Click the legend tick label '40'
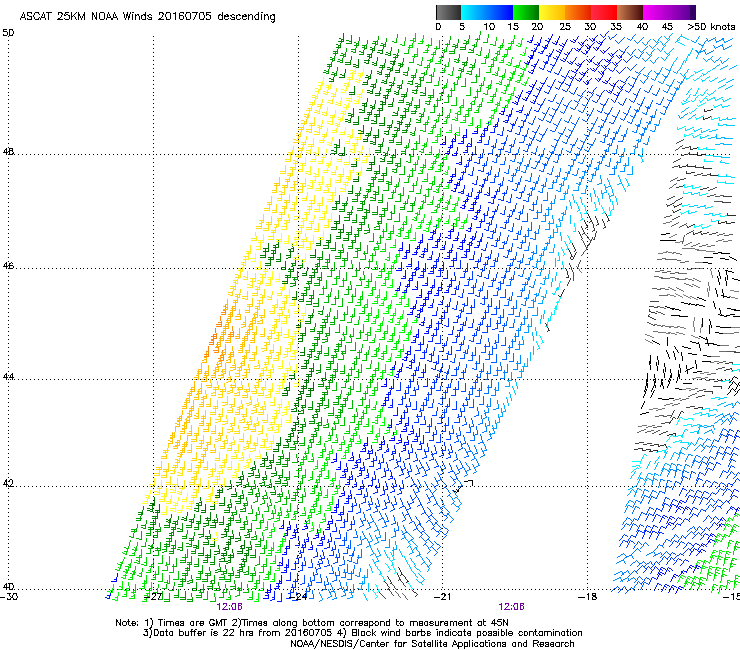 click(642, 27)
